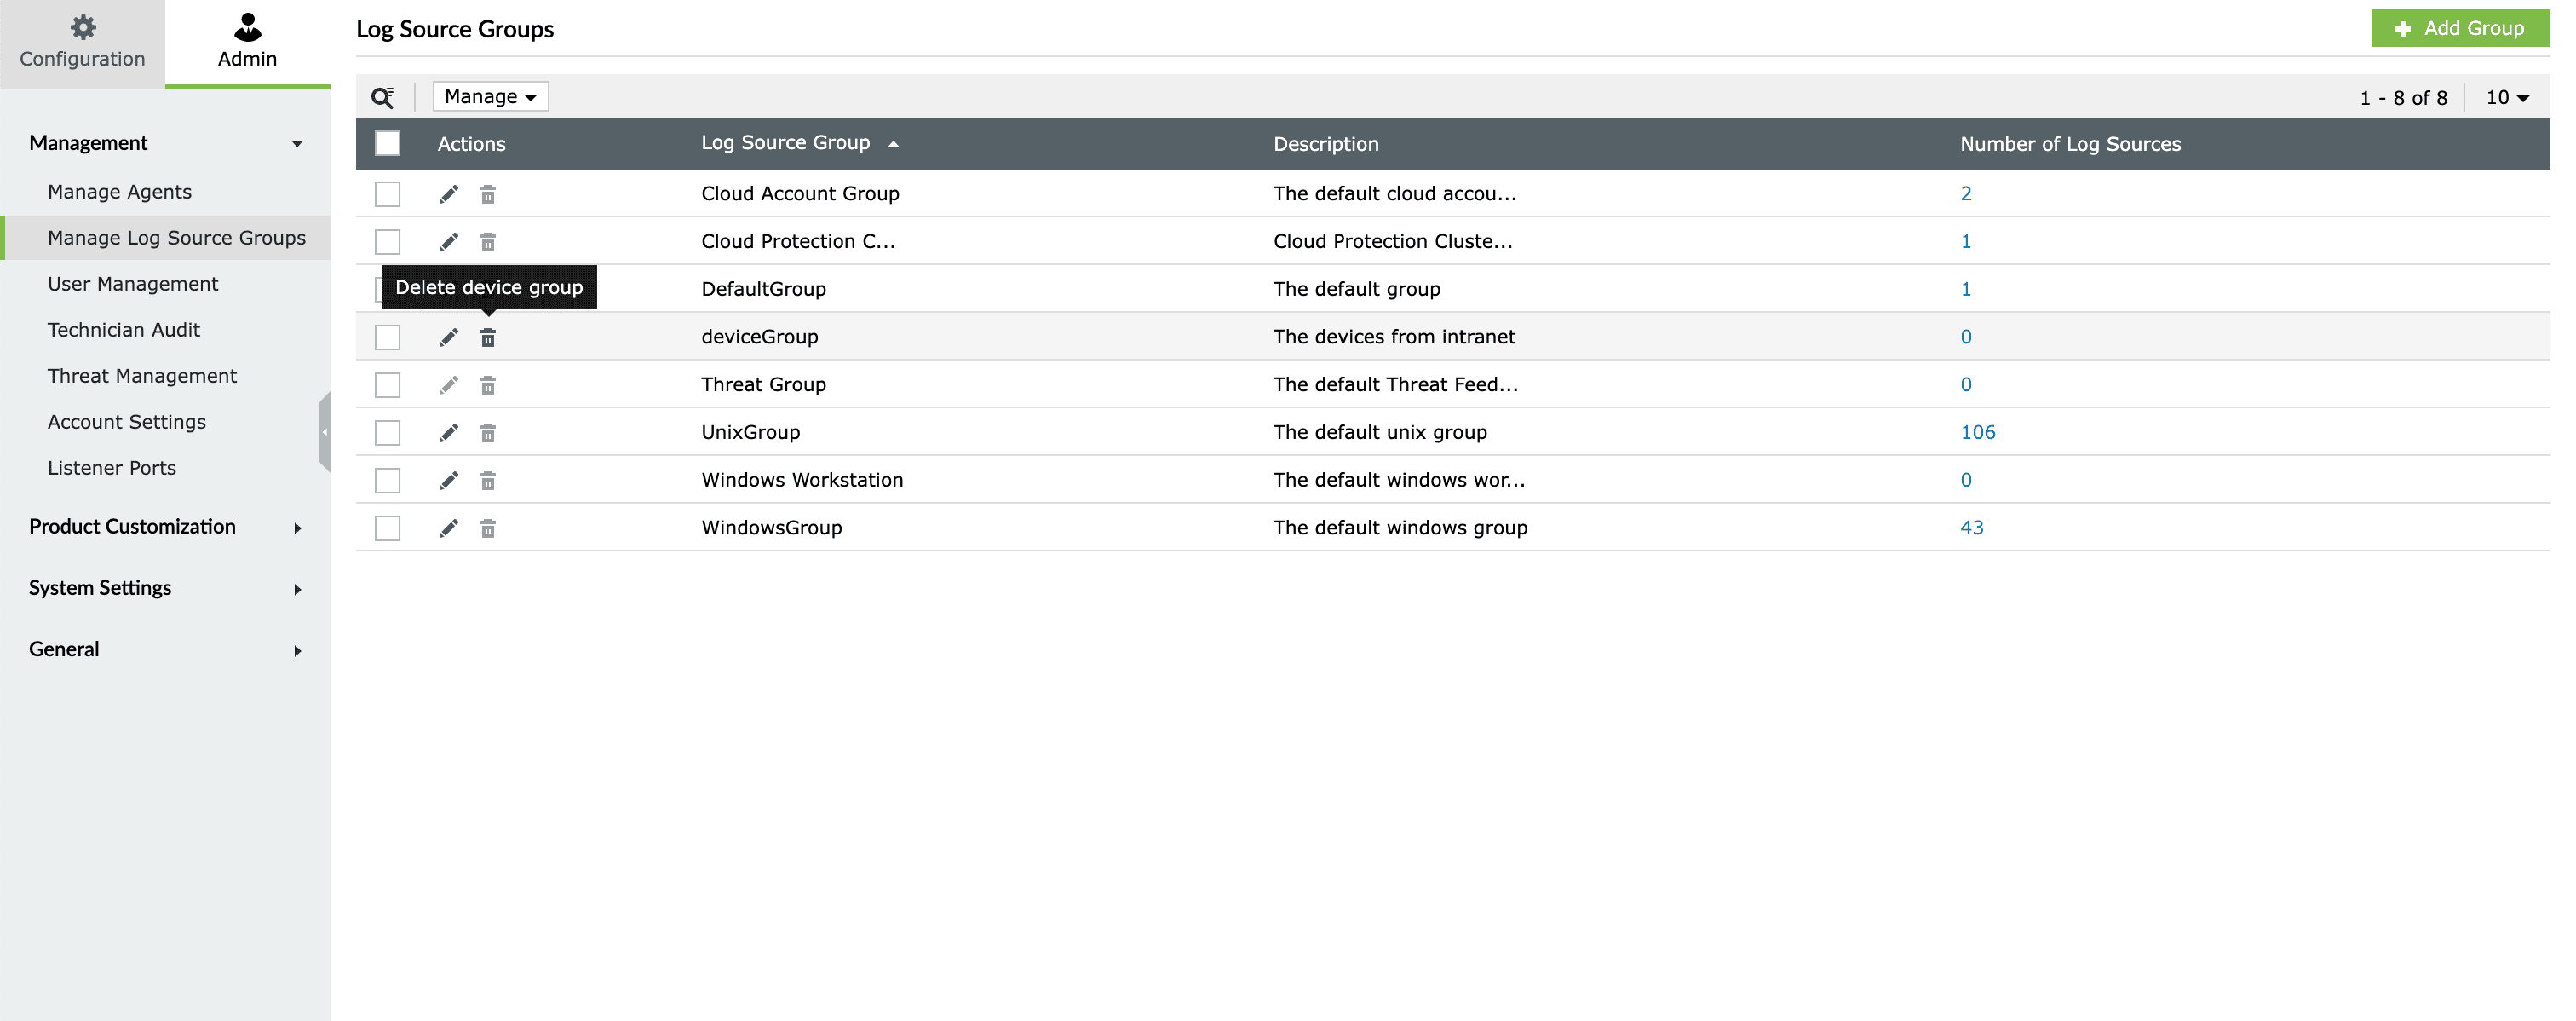2576x1021 pixels.
Task: Sort by Log Source Group column
Action: coord(800,143)
